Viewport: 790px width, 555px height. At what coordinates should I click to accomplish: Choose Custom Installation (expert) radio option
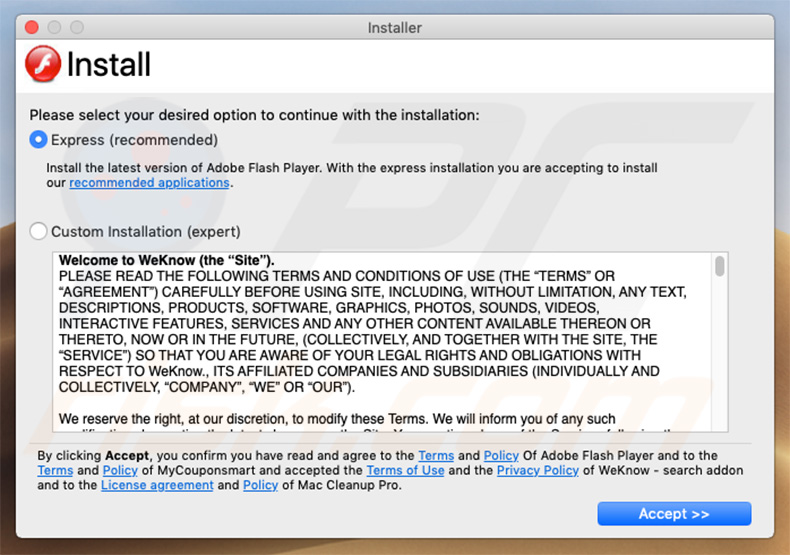coord(39,232)
